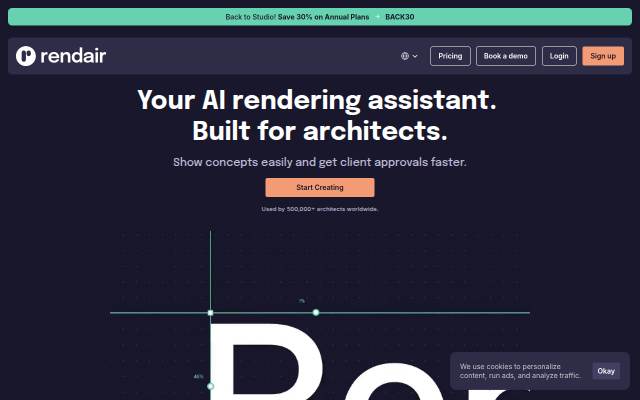This screenshot has height=400, width=640.
Task: Click the Book a demo button
Action: coord(506,56)
